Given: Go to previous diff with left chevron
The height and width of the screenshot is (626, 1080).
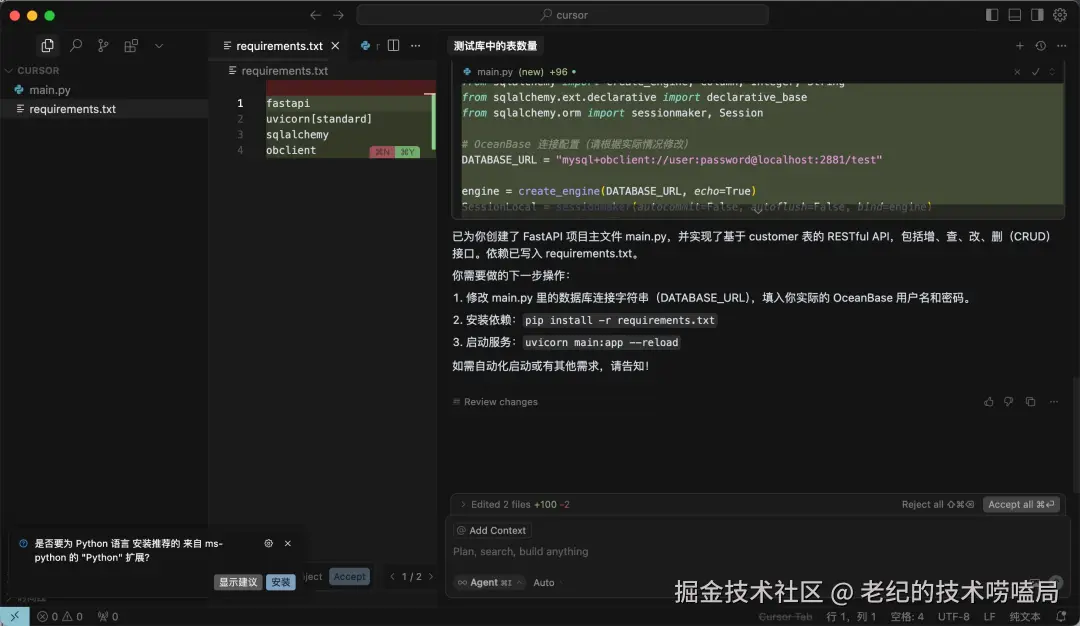Looking at the screenshot, I should coord(393,576).
